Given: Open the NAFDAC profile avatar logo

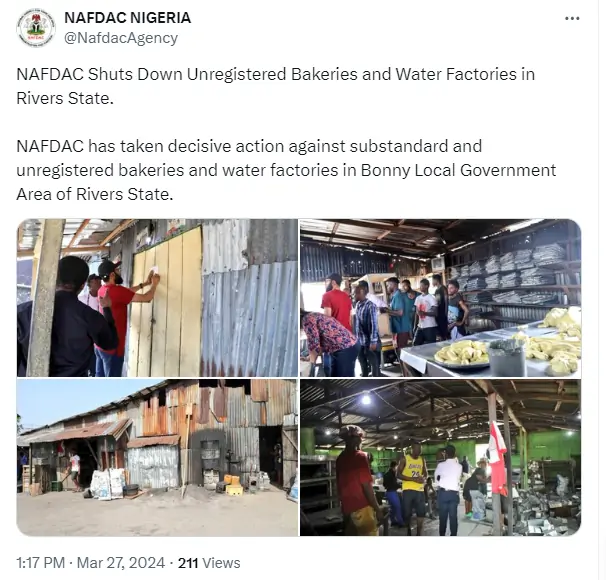Looking at the screenshot, I should [x=36, y=28].
